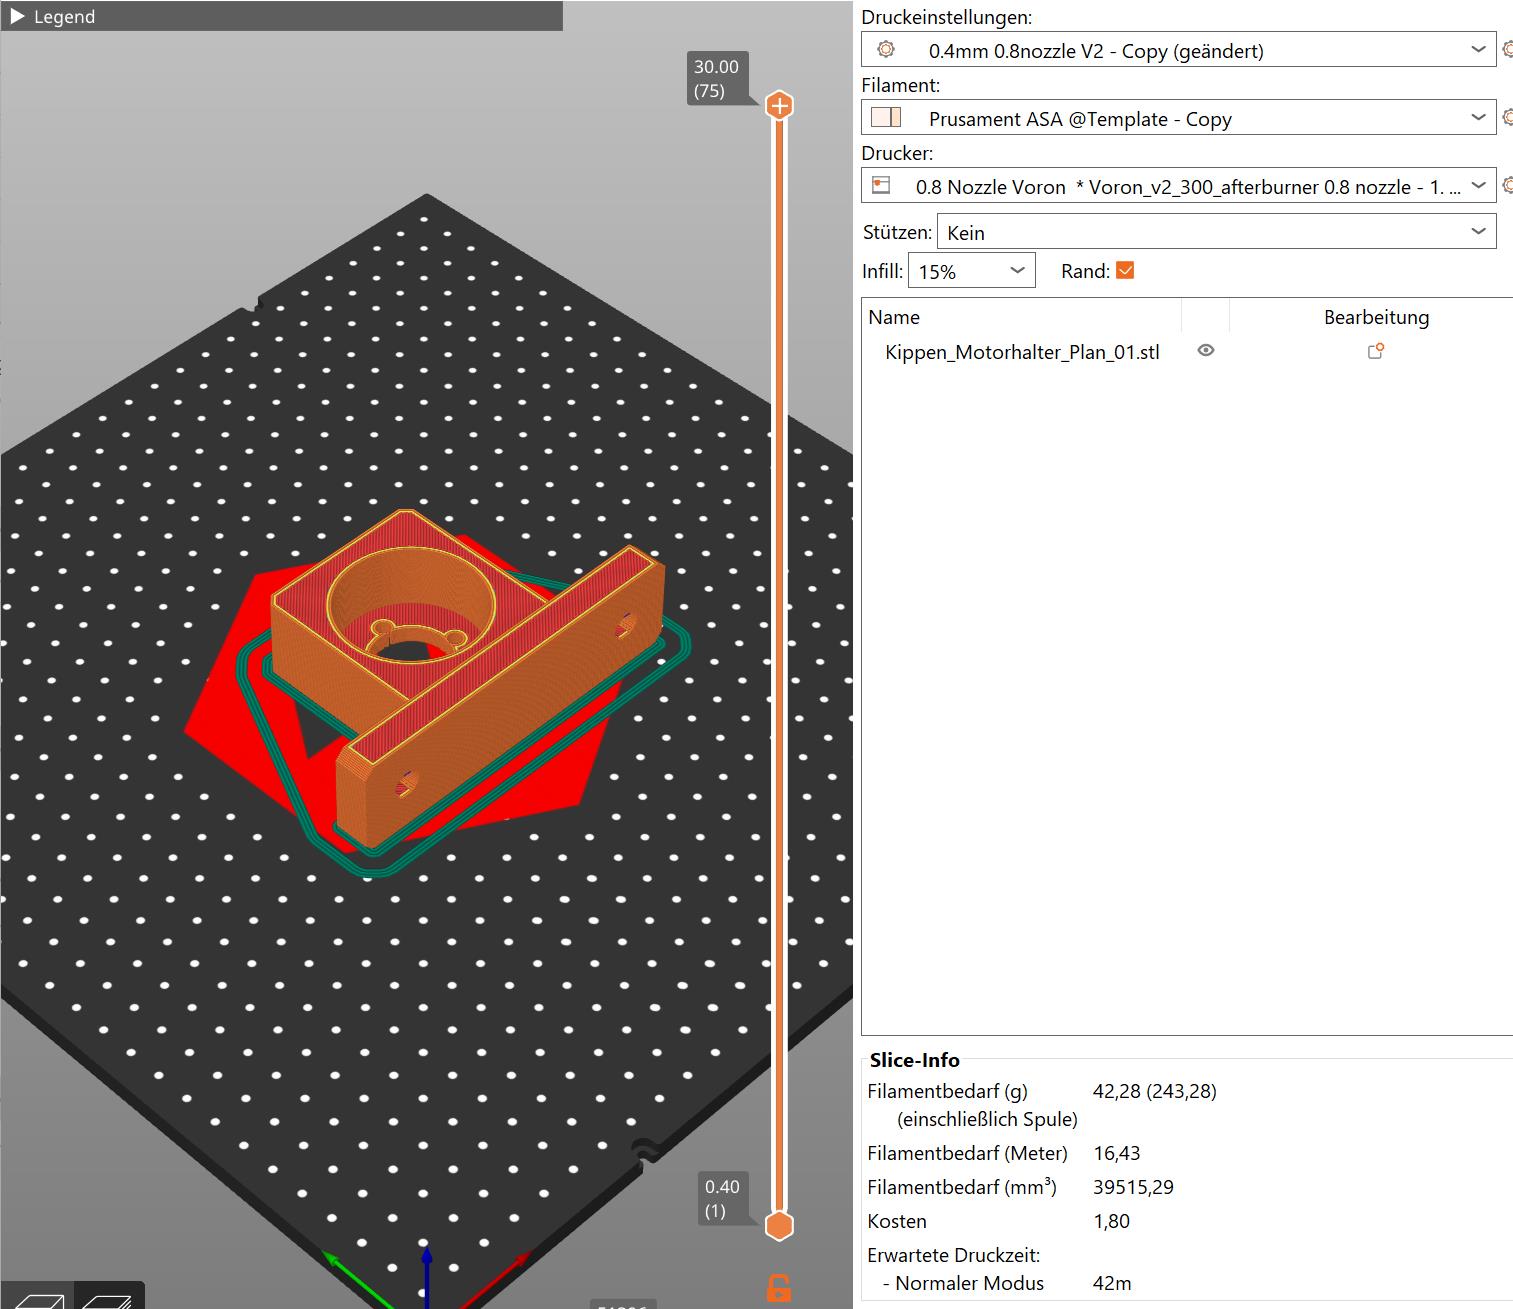
Task: Click the vertical layer slider track
Action: (779, 665)
